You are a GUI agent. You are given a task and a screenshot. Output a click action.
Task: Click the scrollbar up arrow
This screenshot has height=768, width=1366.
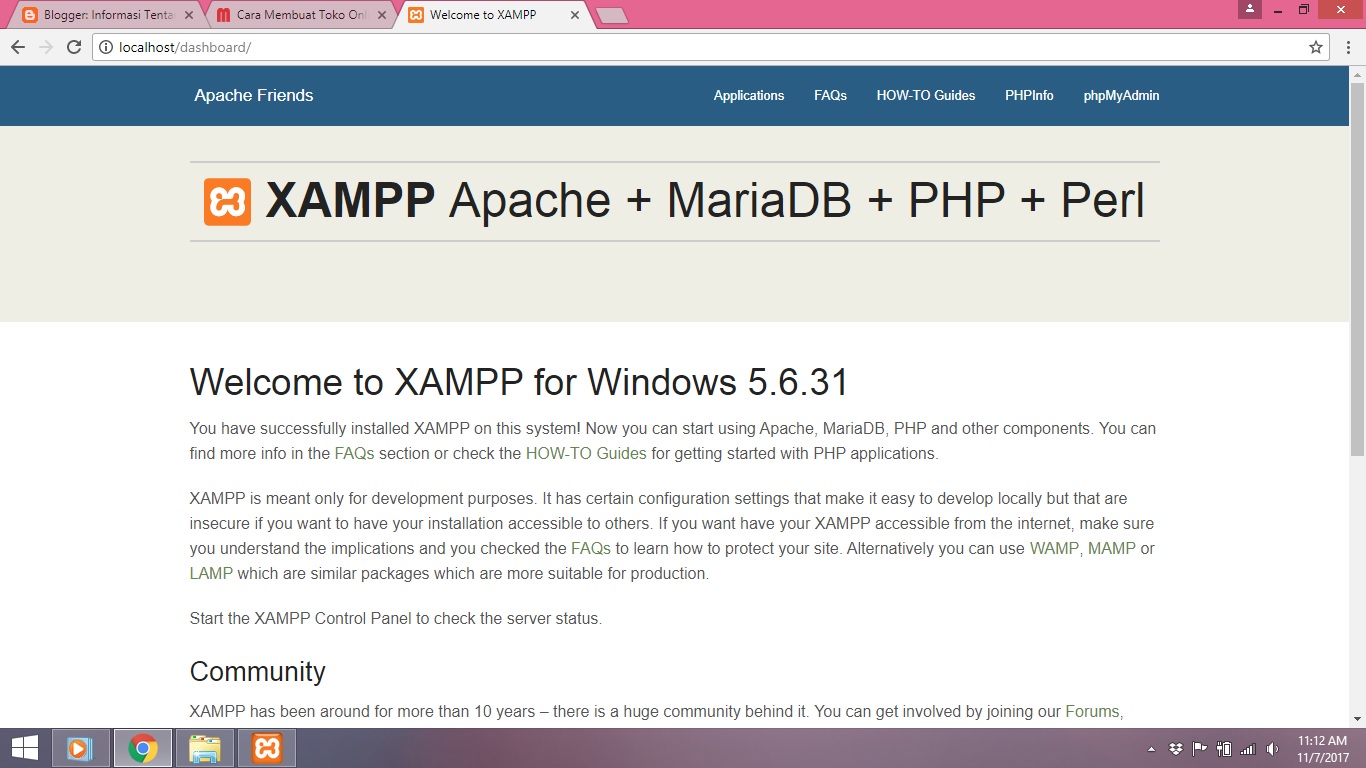pyautogui.click(x=1358, y=72)
